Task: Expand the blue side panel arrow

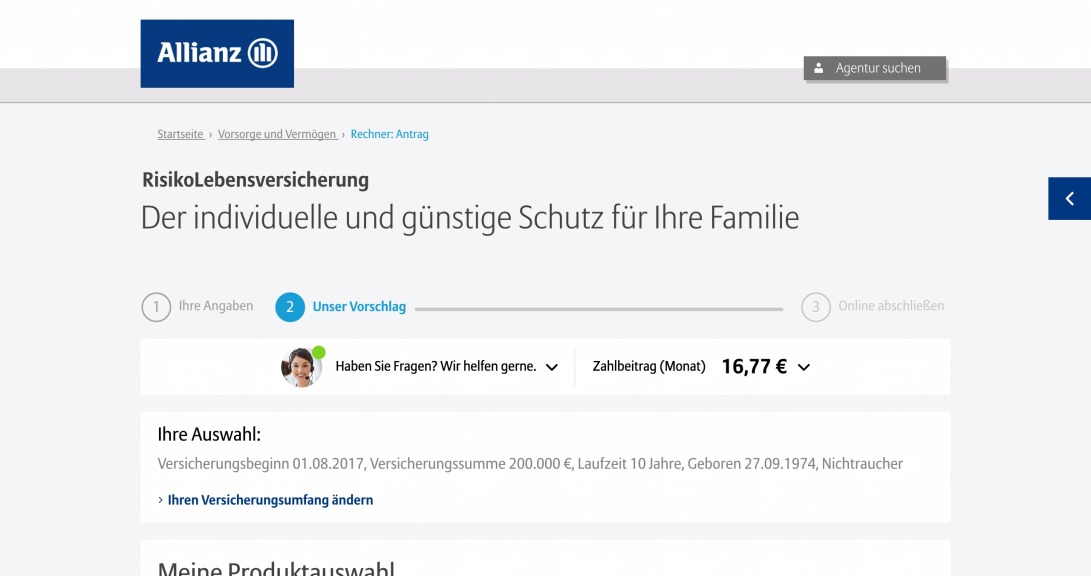Action: coord(1069,199)
